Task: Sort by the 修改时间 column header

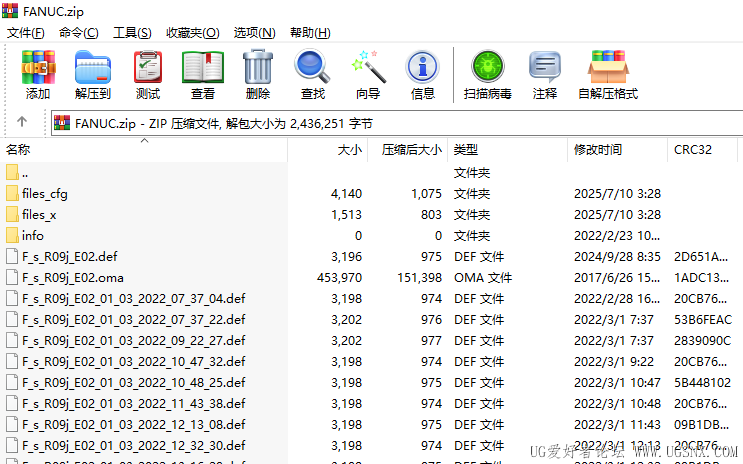Action: (x=617, y=150)
